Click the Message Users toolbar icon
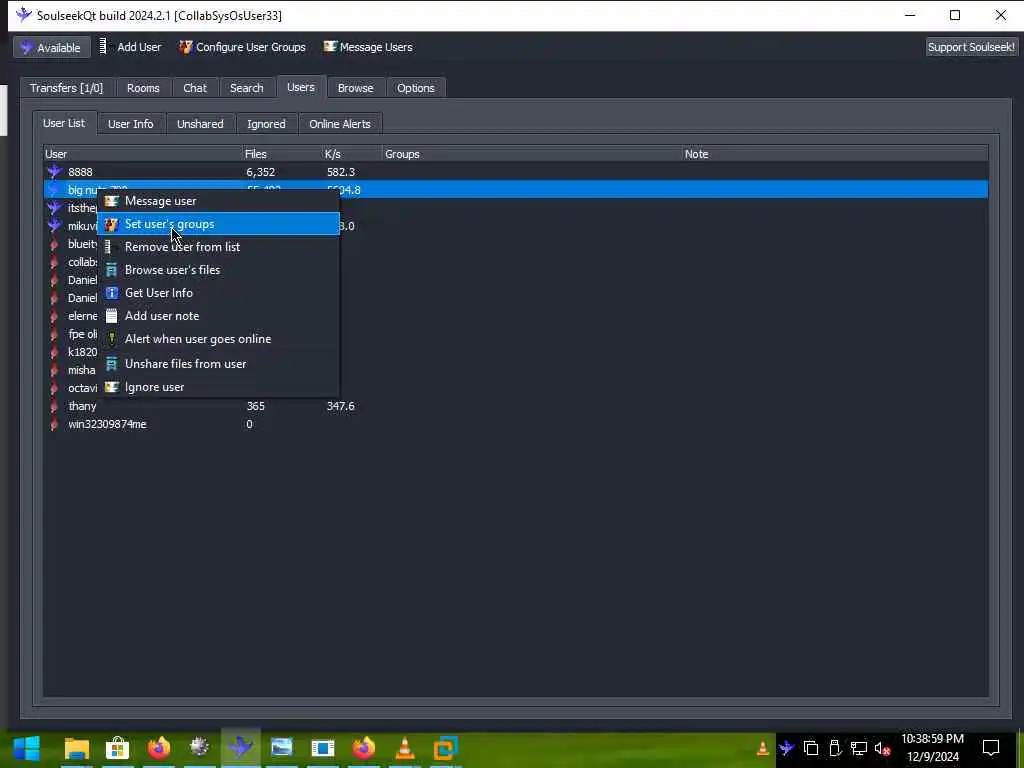The width and height of the screenshot is (1024, 768). click(x=330, y=46)
